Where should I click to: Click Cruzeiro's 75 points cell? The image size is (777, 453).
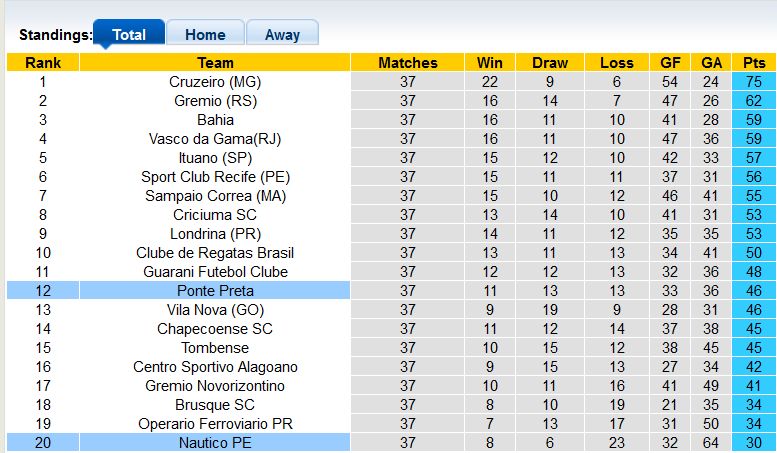click(753, 81)
